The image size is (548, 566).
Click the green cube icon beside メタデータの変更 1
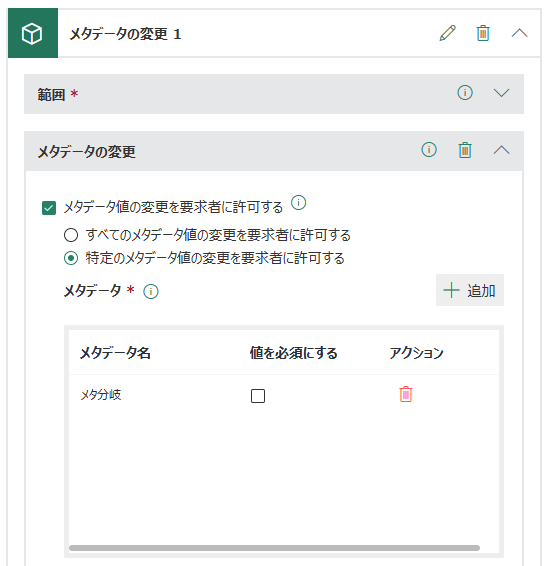click(x=32, y=33)
